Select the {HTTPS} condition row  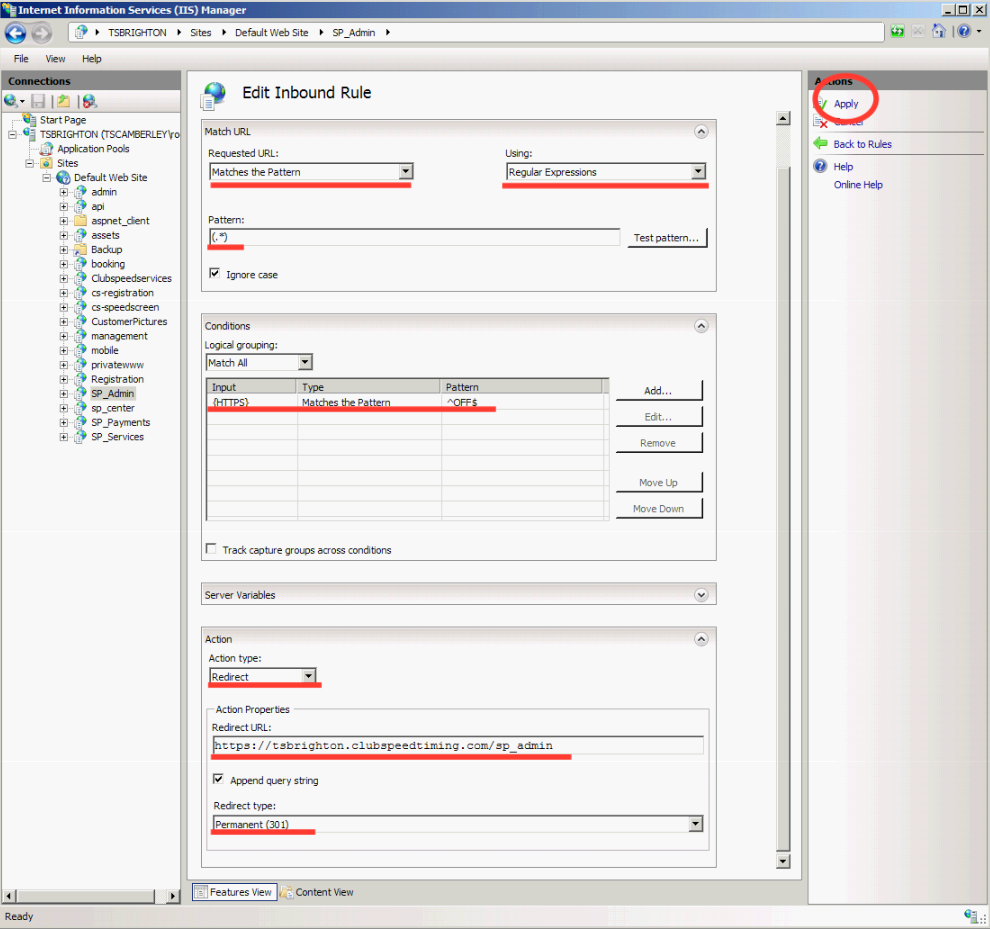coord(407,402)
